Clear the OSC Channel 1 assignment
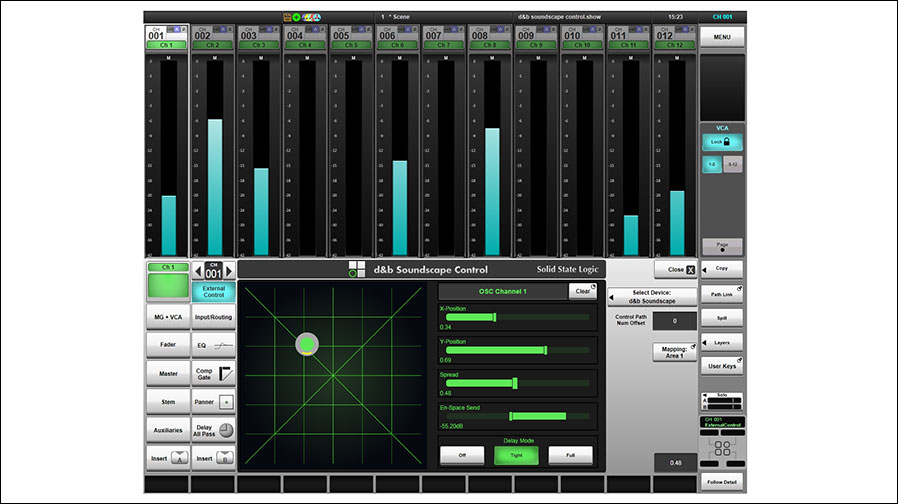Image resolution: width=898 pixels, height=504 pixels. tap(583, 291)
